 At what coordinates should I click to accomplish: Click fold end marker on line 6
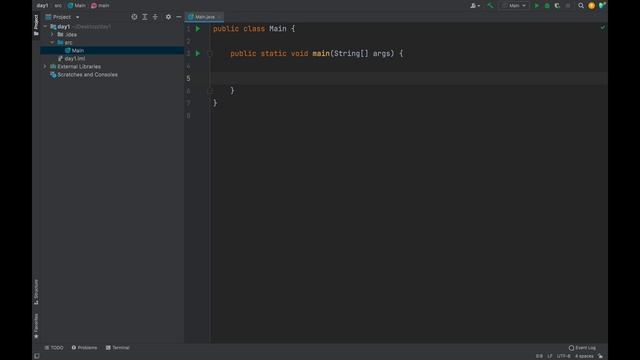(x=210, y=91)
